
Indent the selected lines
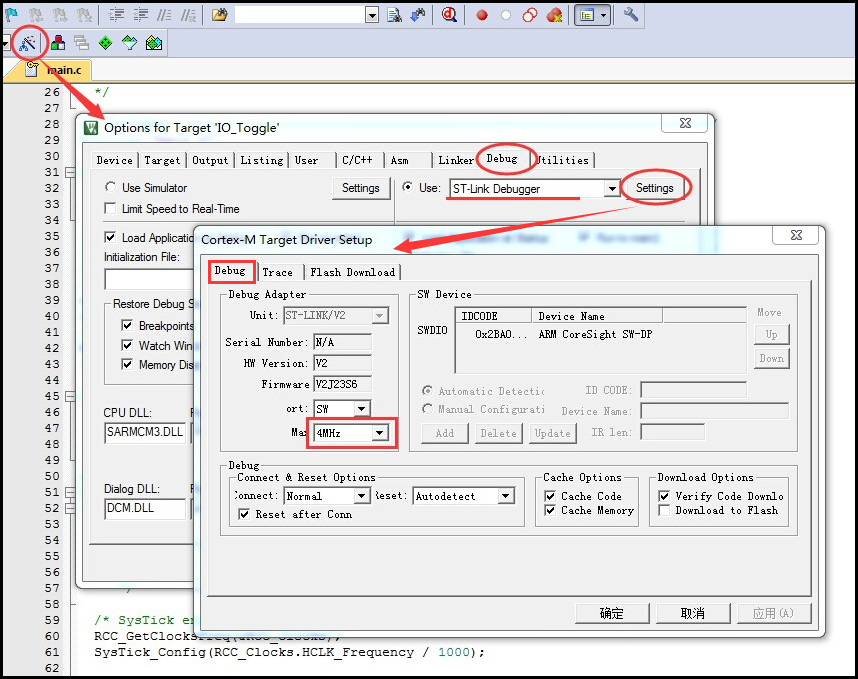[116, 15]
